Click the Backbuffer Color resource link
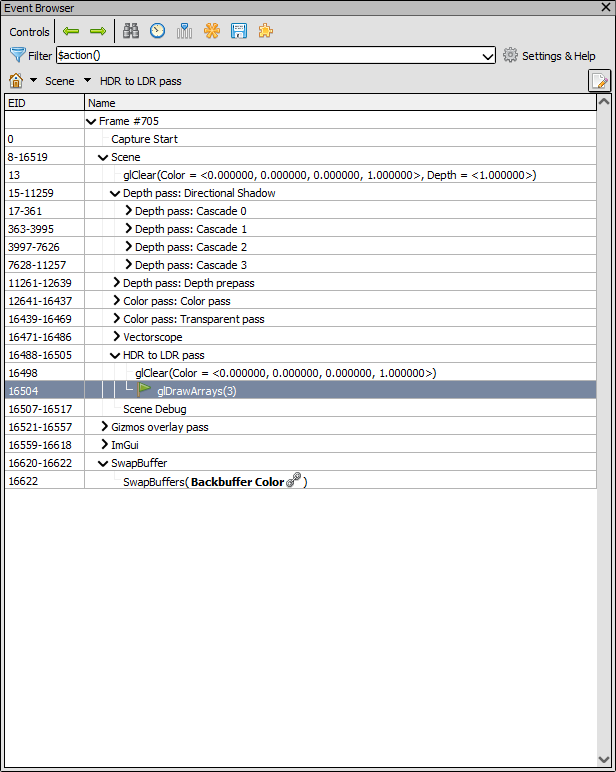The height and width of the screenshot is (772, 616). click(238, 482)
